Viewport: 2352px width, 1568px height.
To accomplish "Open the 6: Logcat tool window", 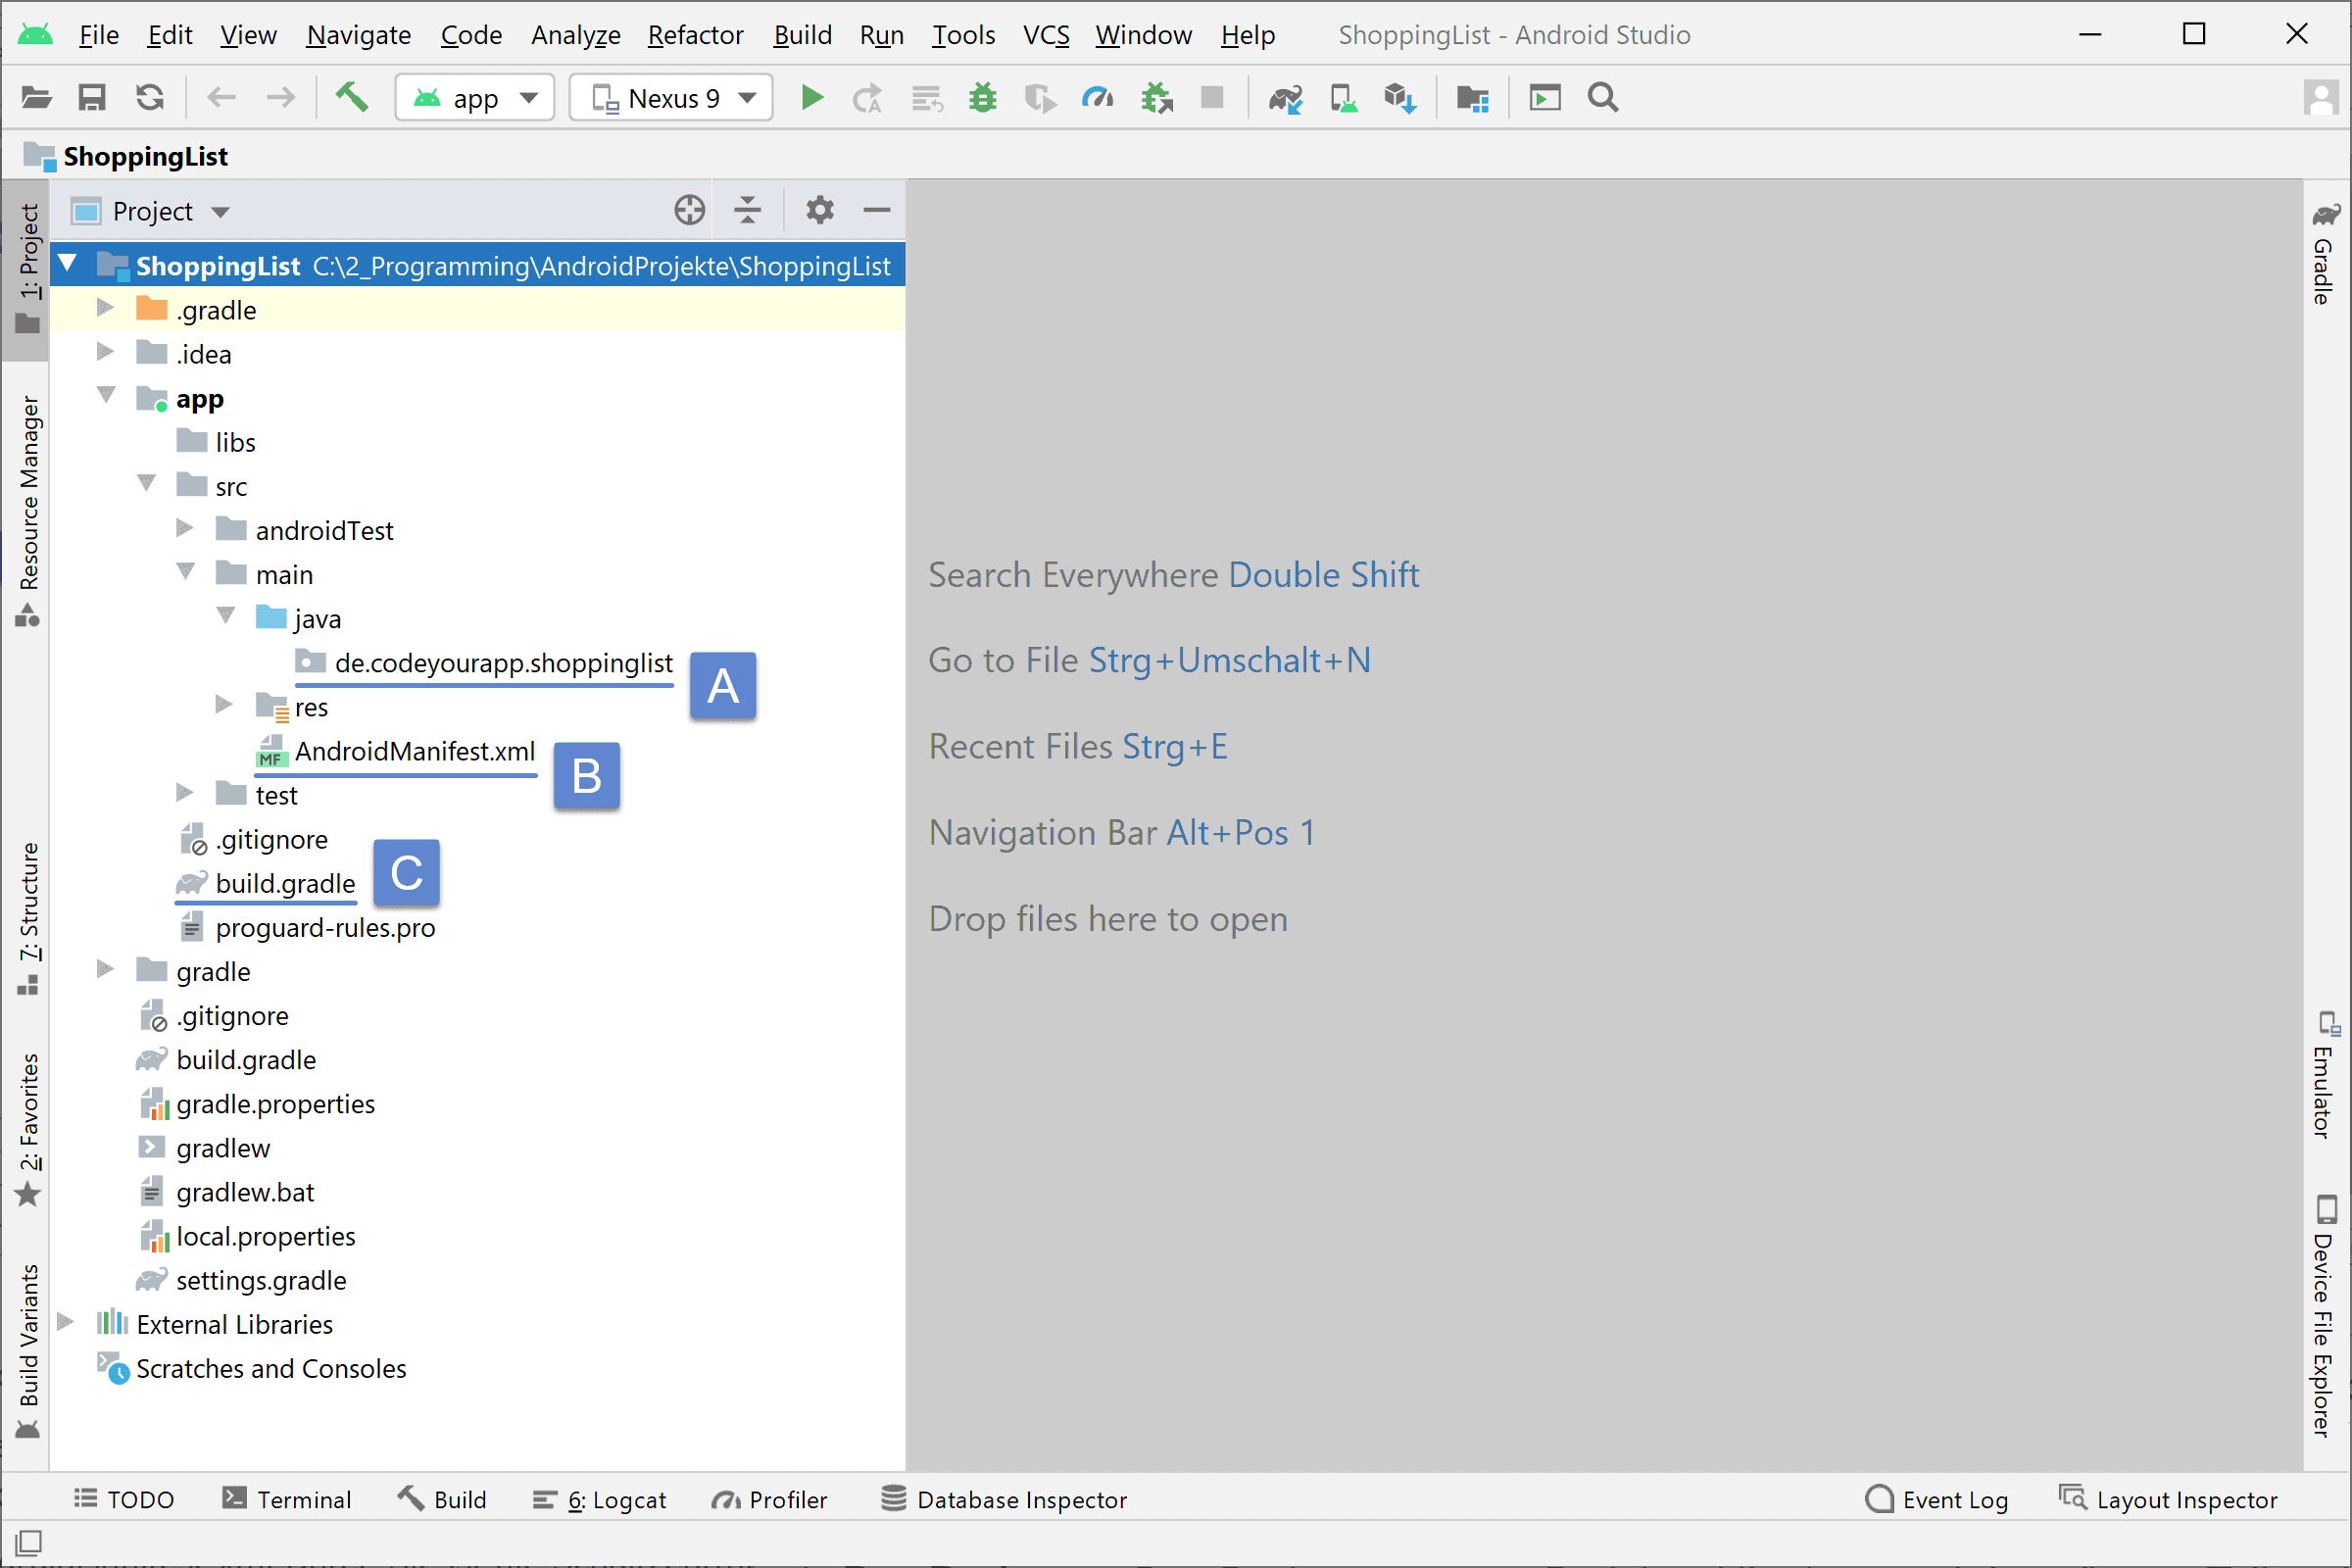I will click(599, 1499).
